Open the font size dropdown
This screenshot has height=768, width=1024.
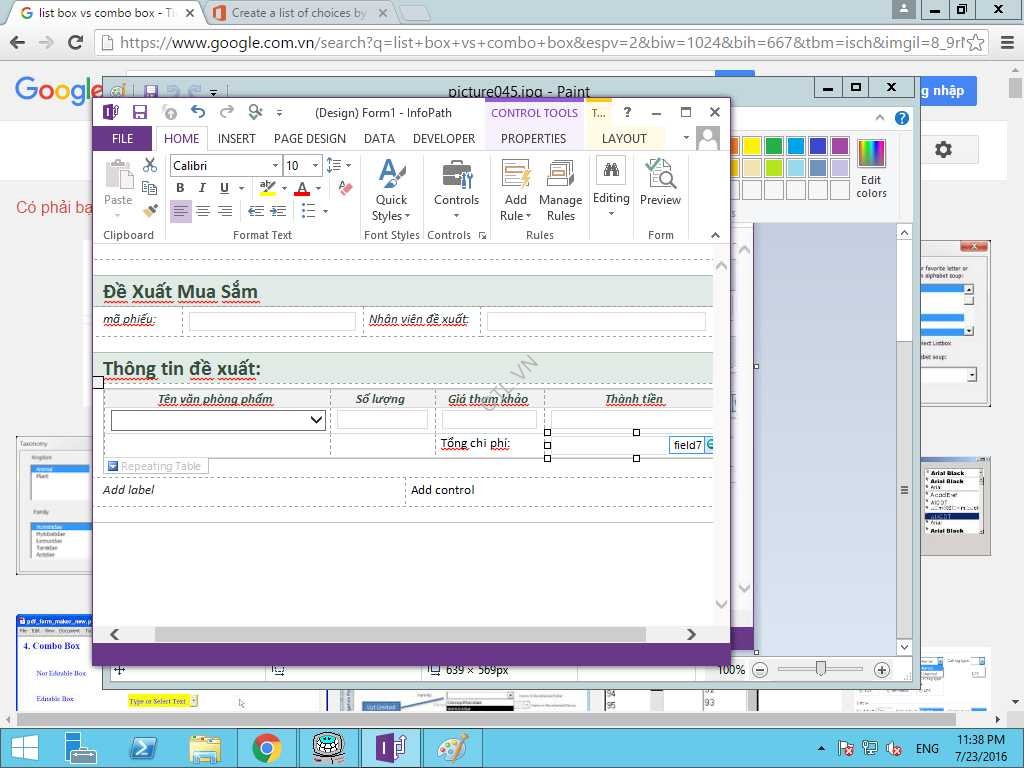[x=315, y=166]
